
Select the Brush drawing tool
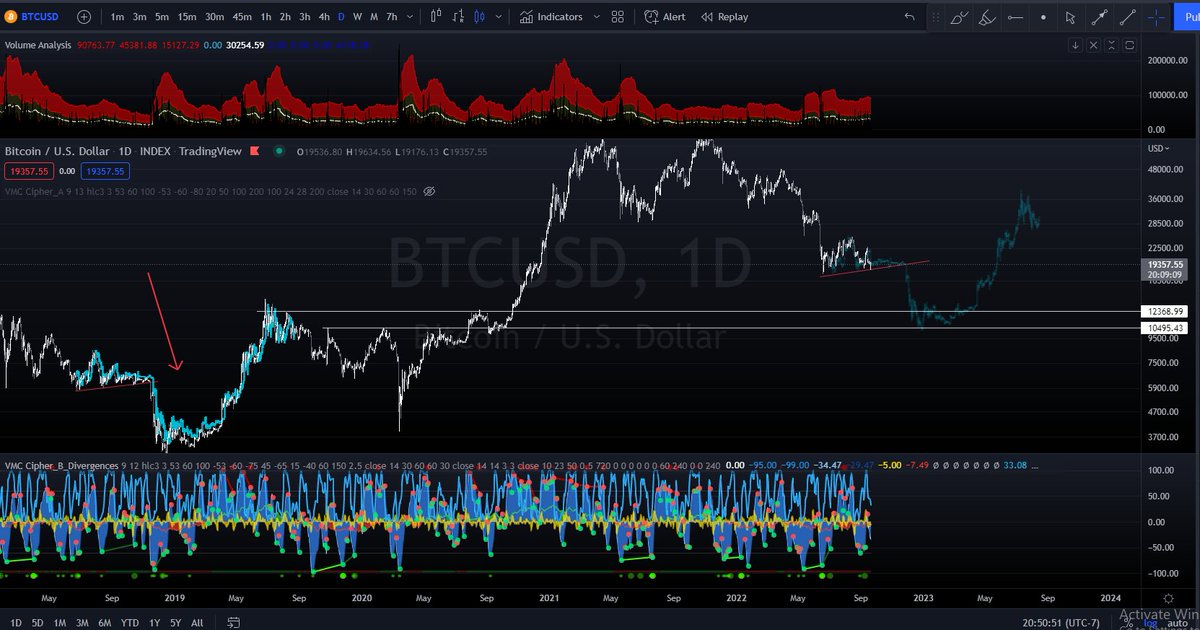coord(959,17)
